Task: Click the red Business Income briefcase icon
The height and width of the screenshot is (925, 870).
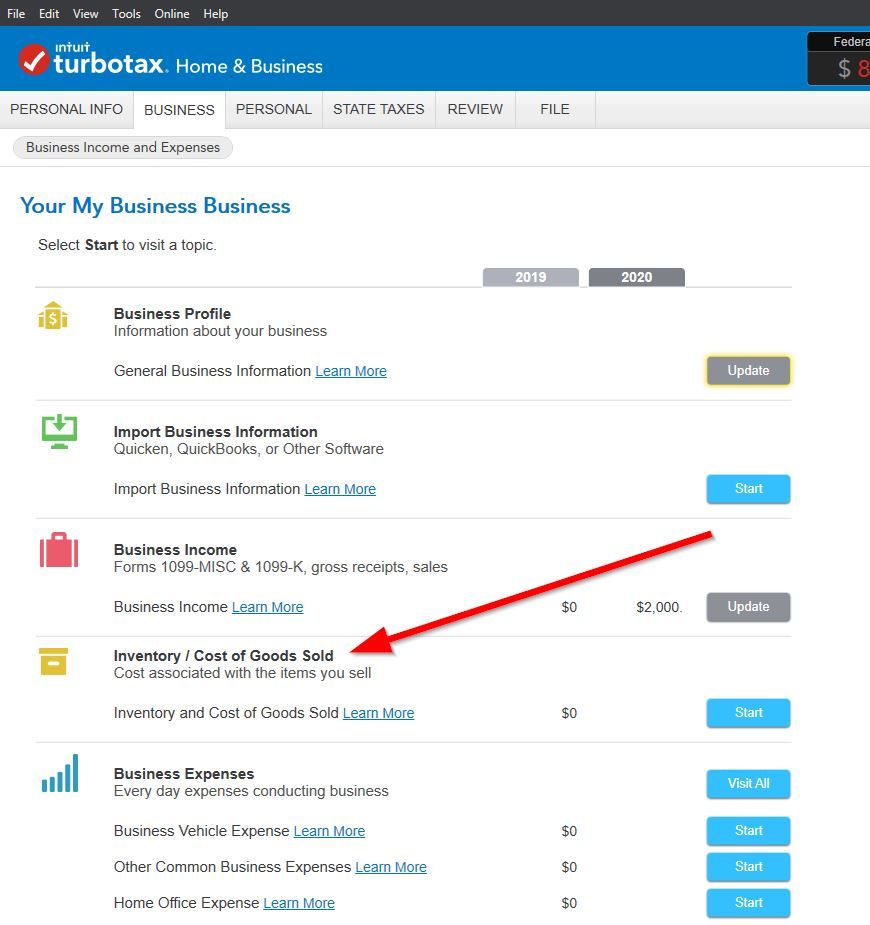Action: (x=59, y=550)
